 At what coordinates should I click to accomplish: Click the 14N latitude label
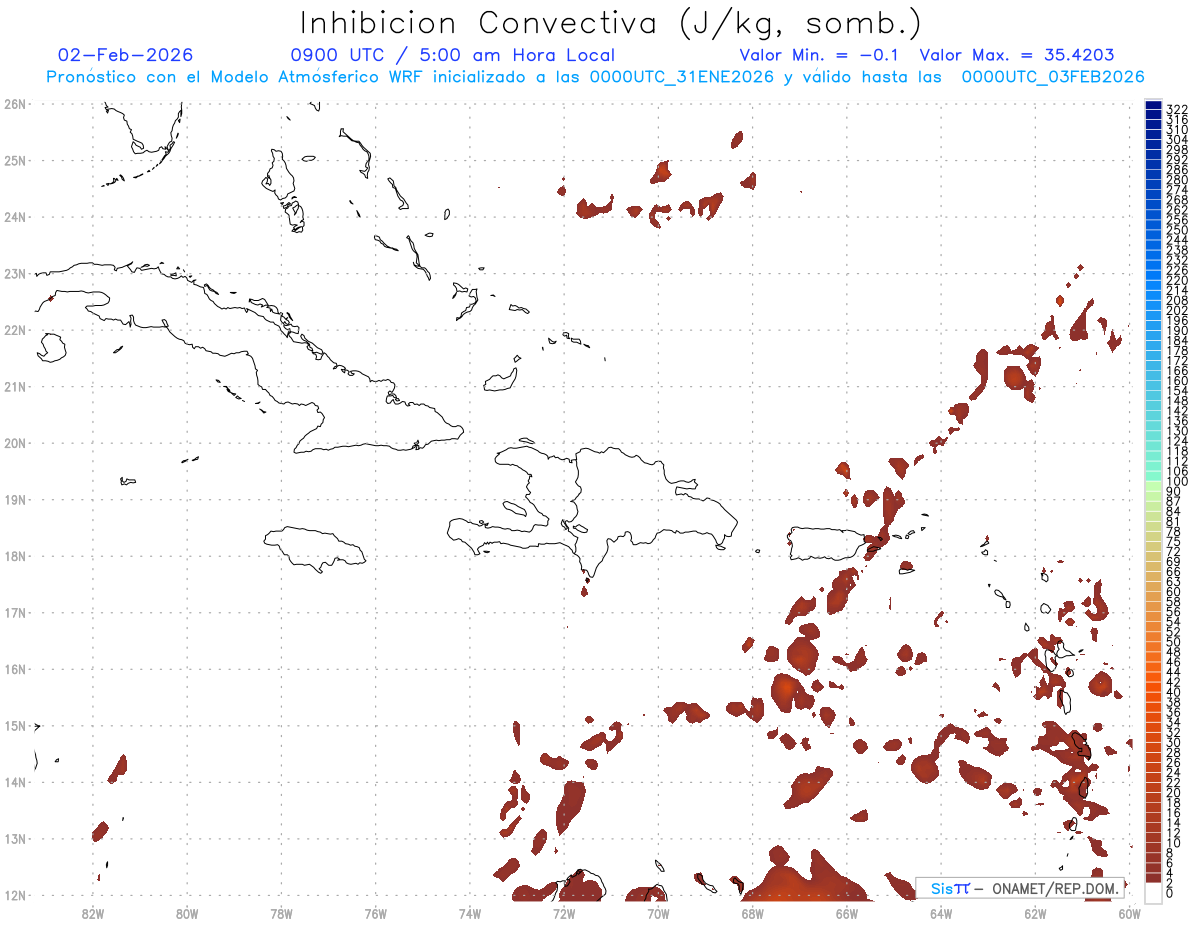tap(15, 781)
